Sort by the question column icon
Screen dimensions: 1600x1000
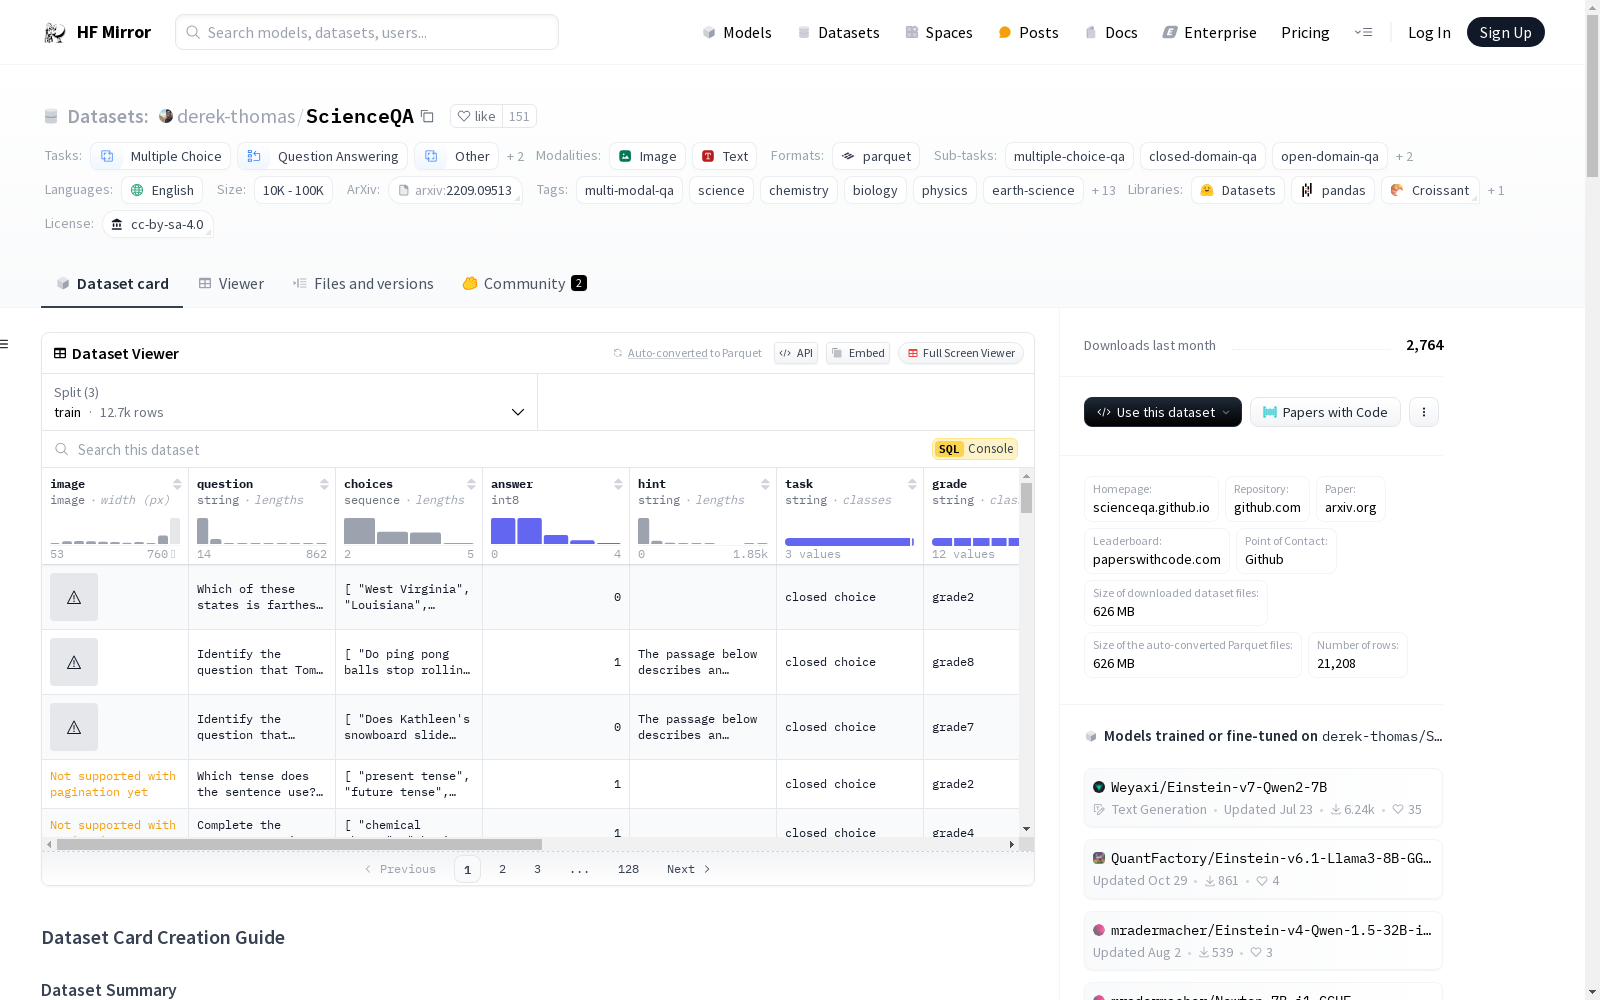pos(324,484)
